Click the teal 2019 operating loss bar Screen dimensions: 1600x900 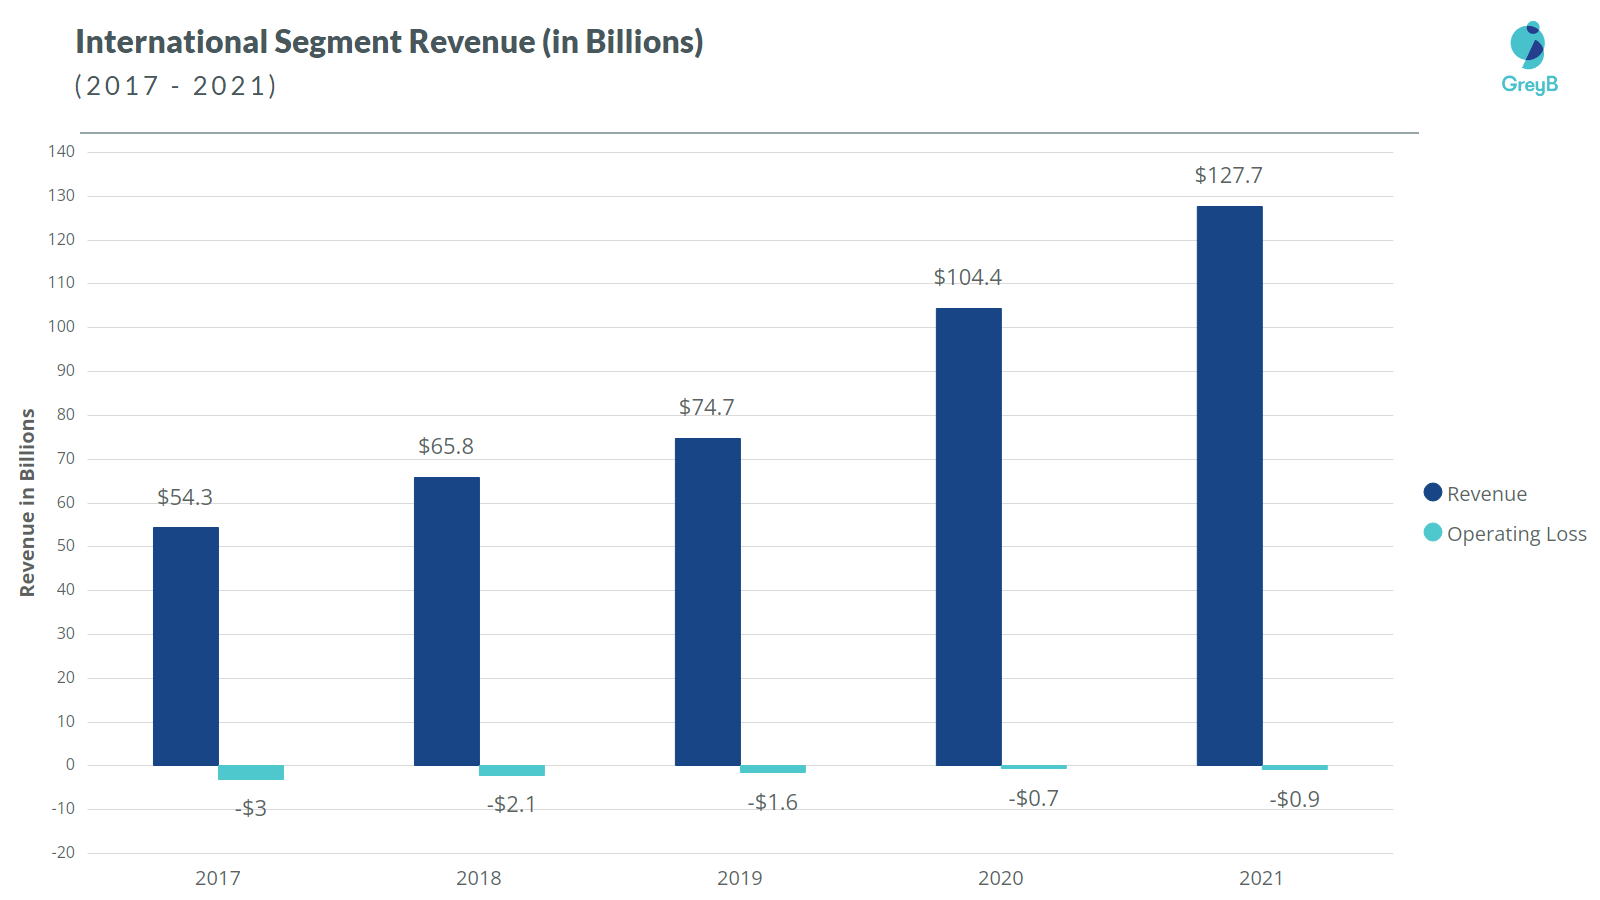[x=773, y=768]
